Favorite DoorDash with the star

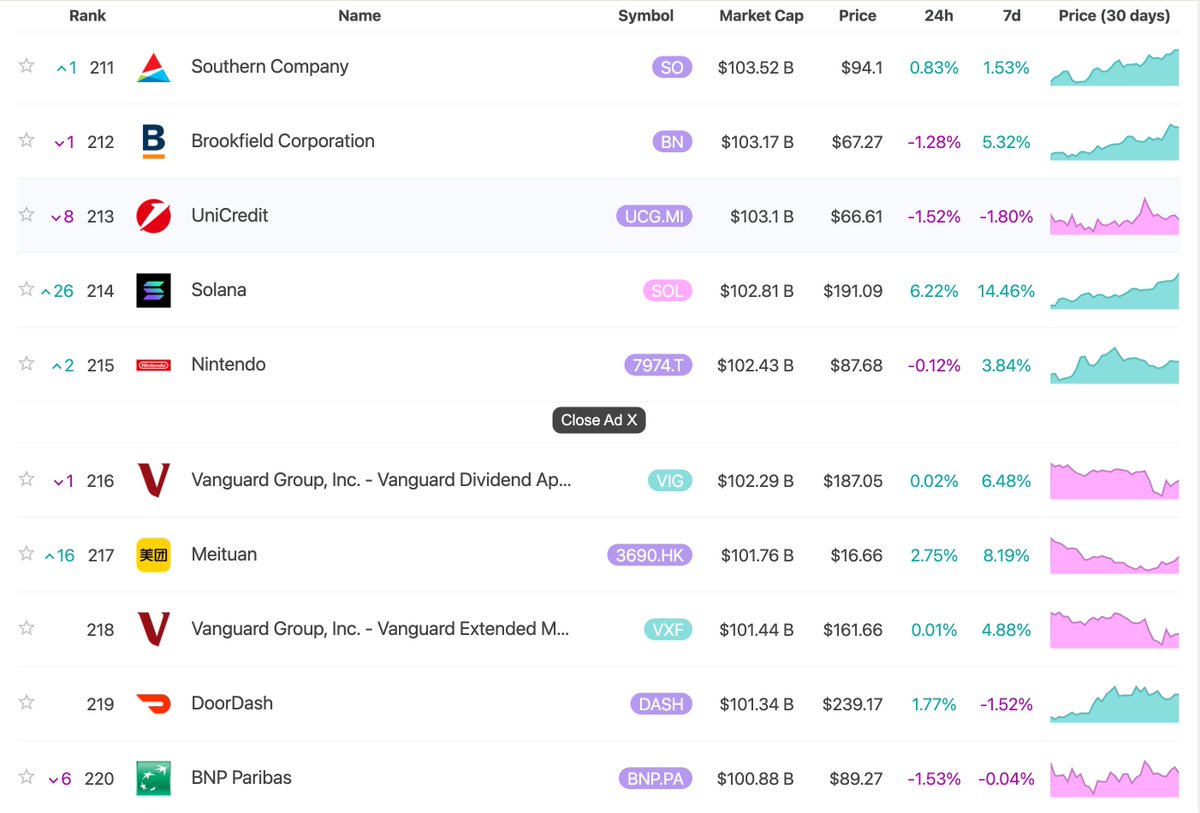tap(27, 702)
